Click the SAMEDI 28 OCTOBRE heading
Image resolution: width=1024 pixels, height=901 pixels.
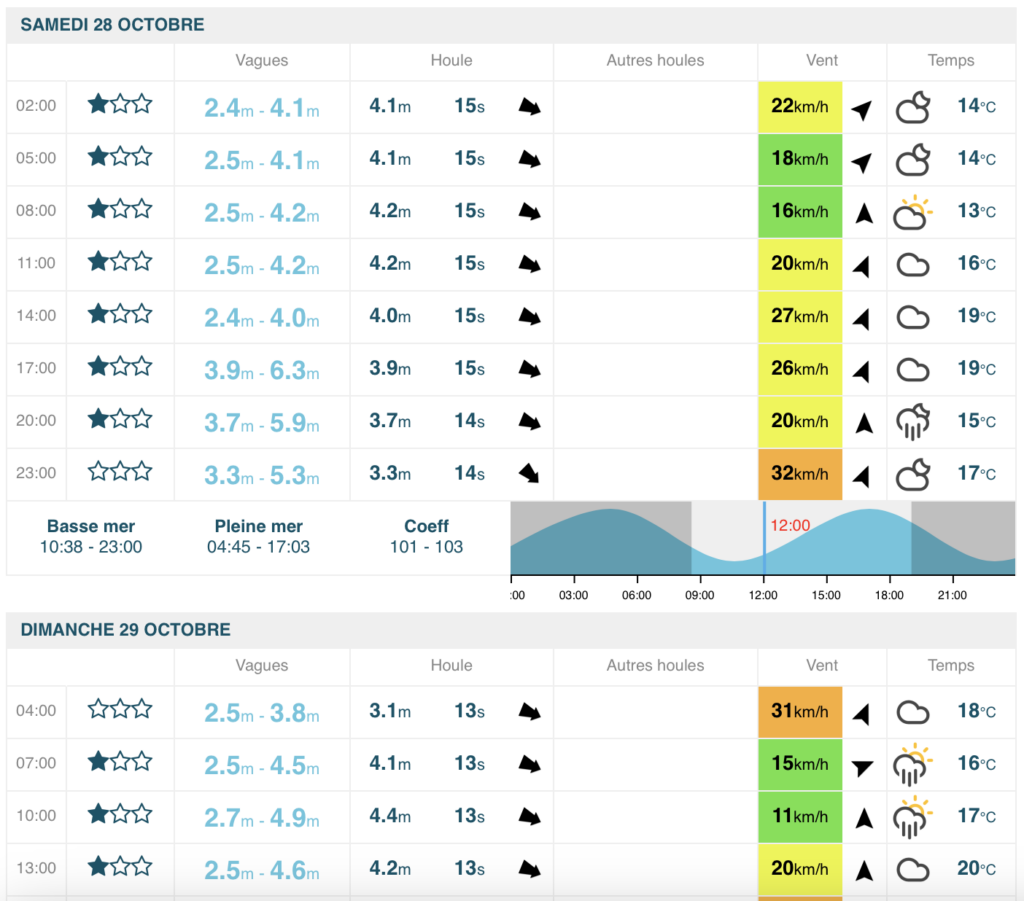pyautogui.click(x=112, y=25)
